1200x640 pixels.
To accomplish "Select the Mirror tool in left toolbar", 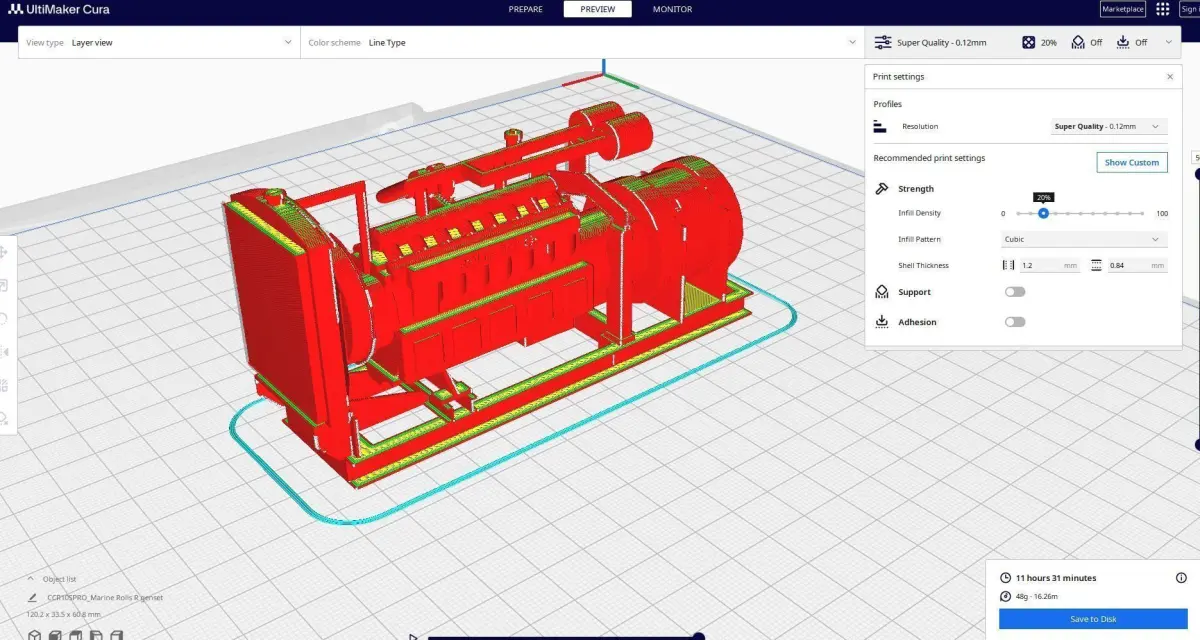I will [x=4, y=352].
